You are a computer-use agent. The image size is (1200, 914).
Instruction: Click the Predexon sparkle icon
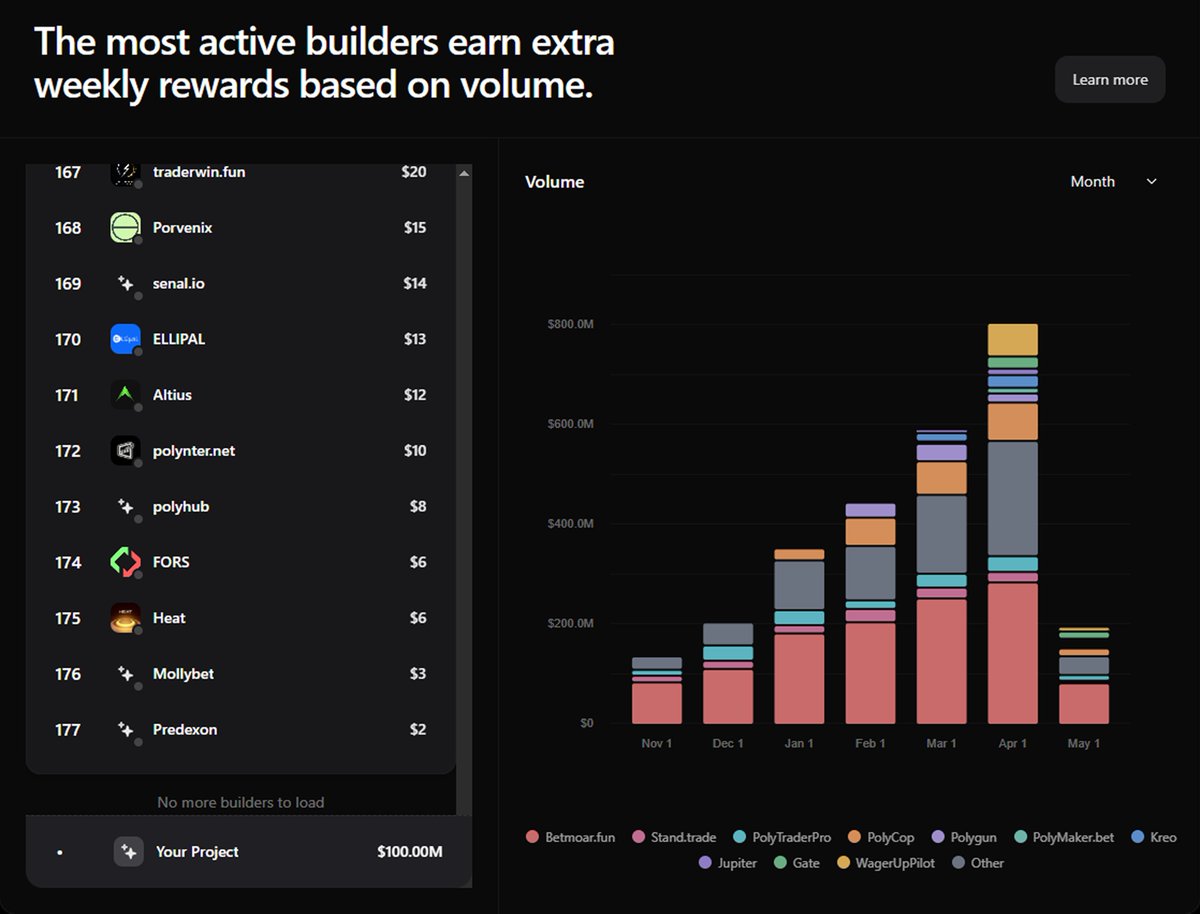(x=125, y=730)
